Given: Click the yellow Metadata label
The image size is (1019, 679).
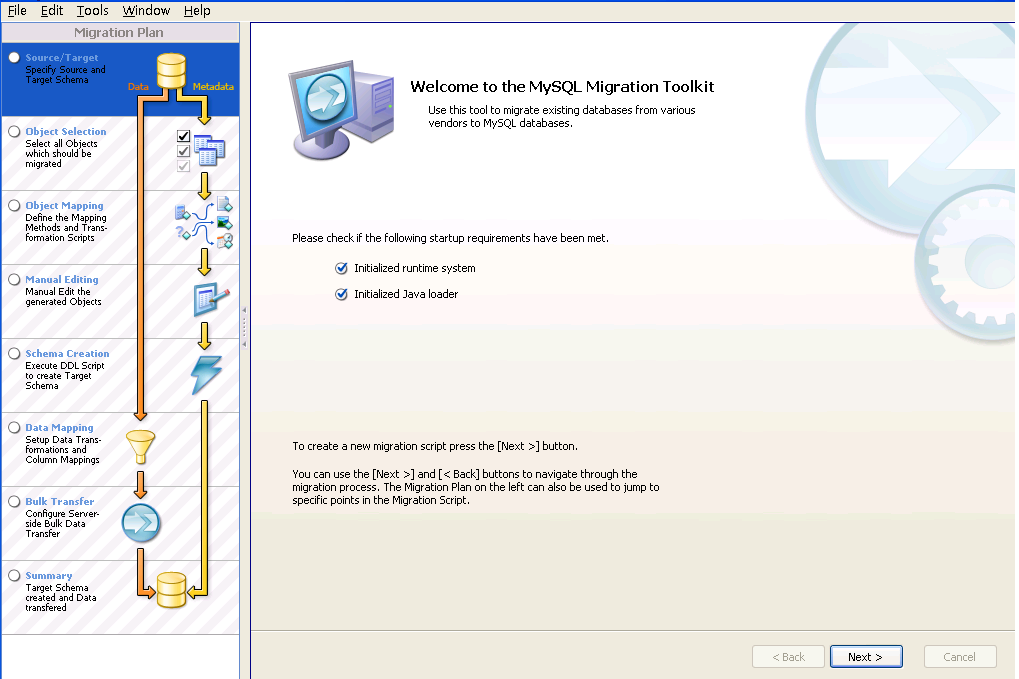Looking at the screenshot, I should [213, 86].
